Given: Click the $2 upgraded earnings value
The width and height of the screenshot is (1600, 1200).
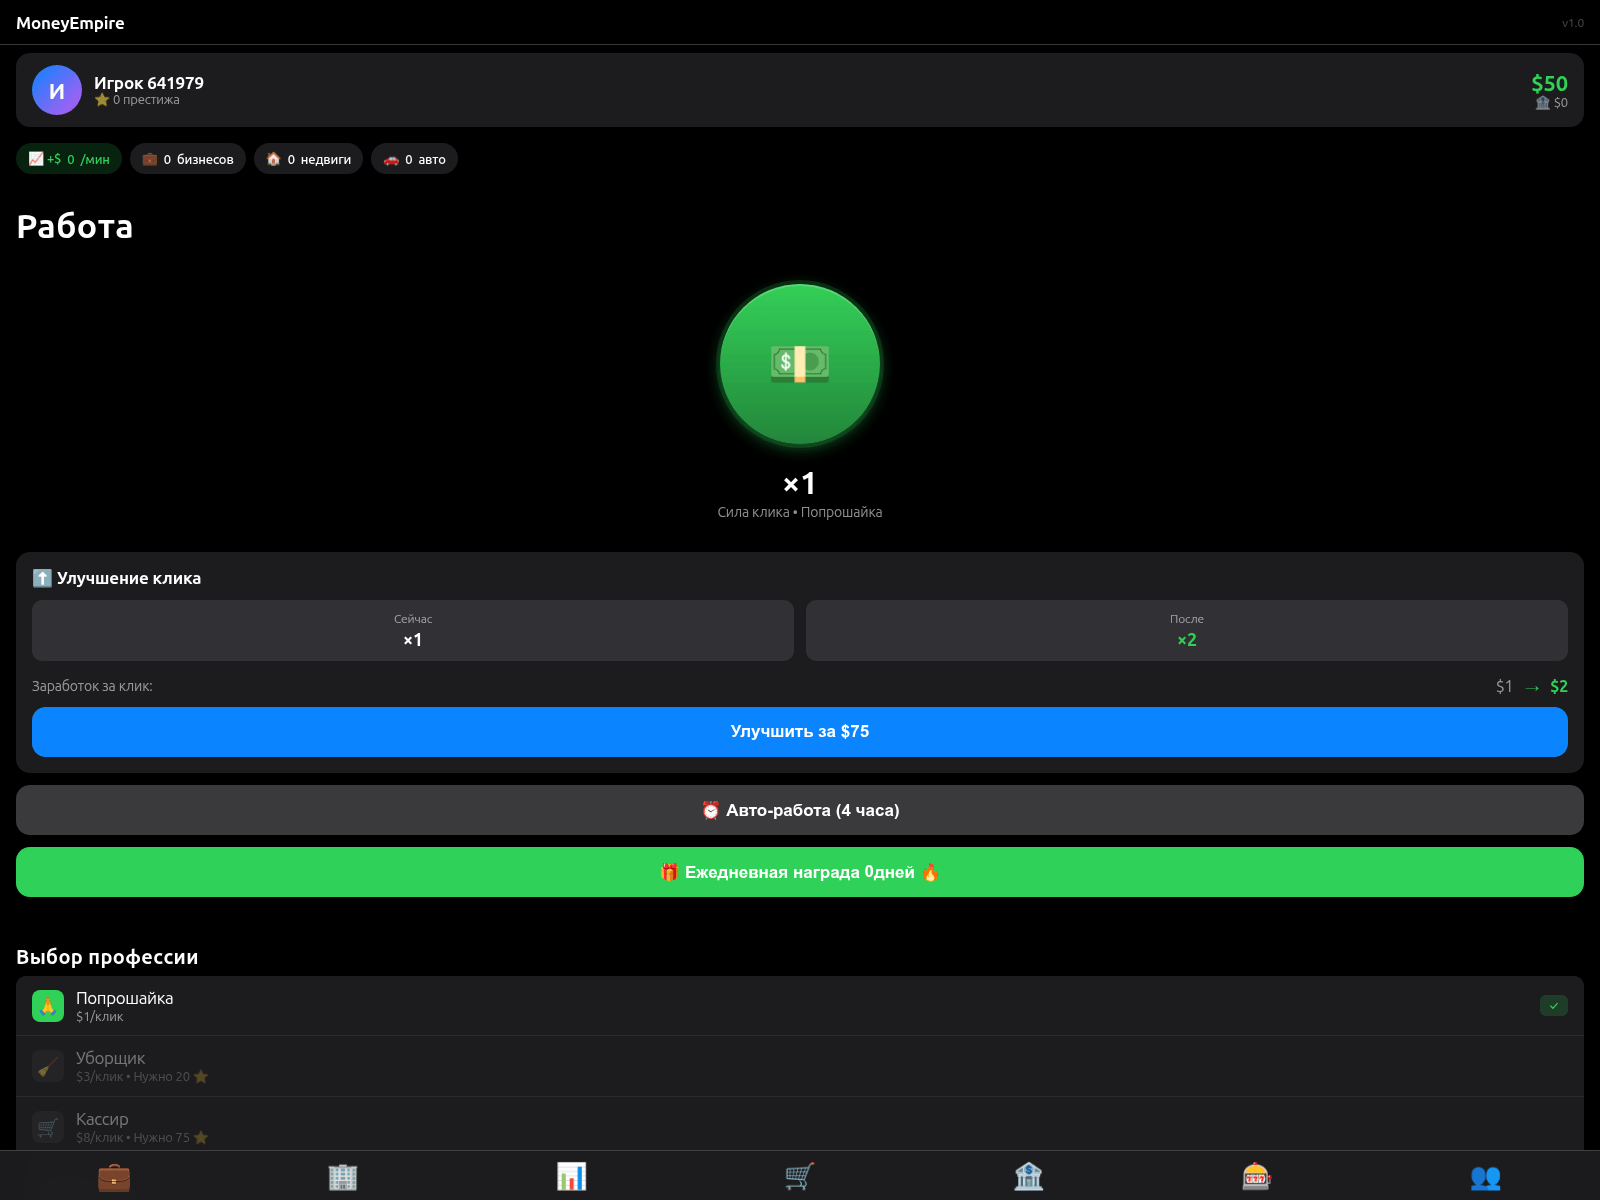Looking at the screenshot, I should point(1559,686).
